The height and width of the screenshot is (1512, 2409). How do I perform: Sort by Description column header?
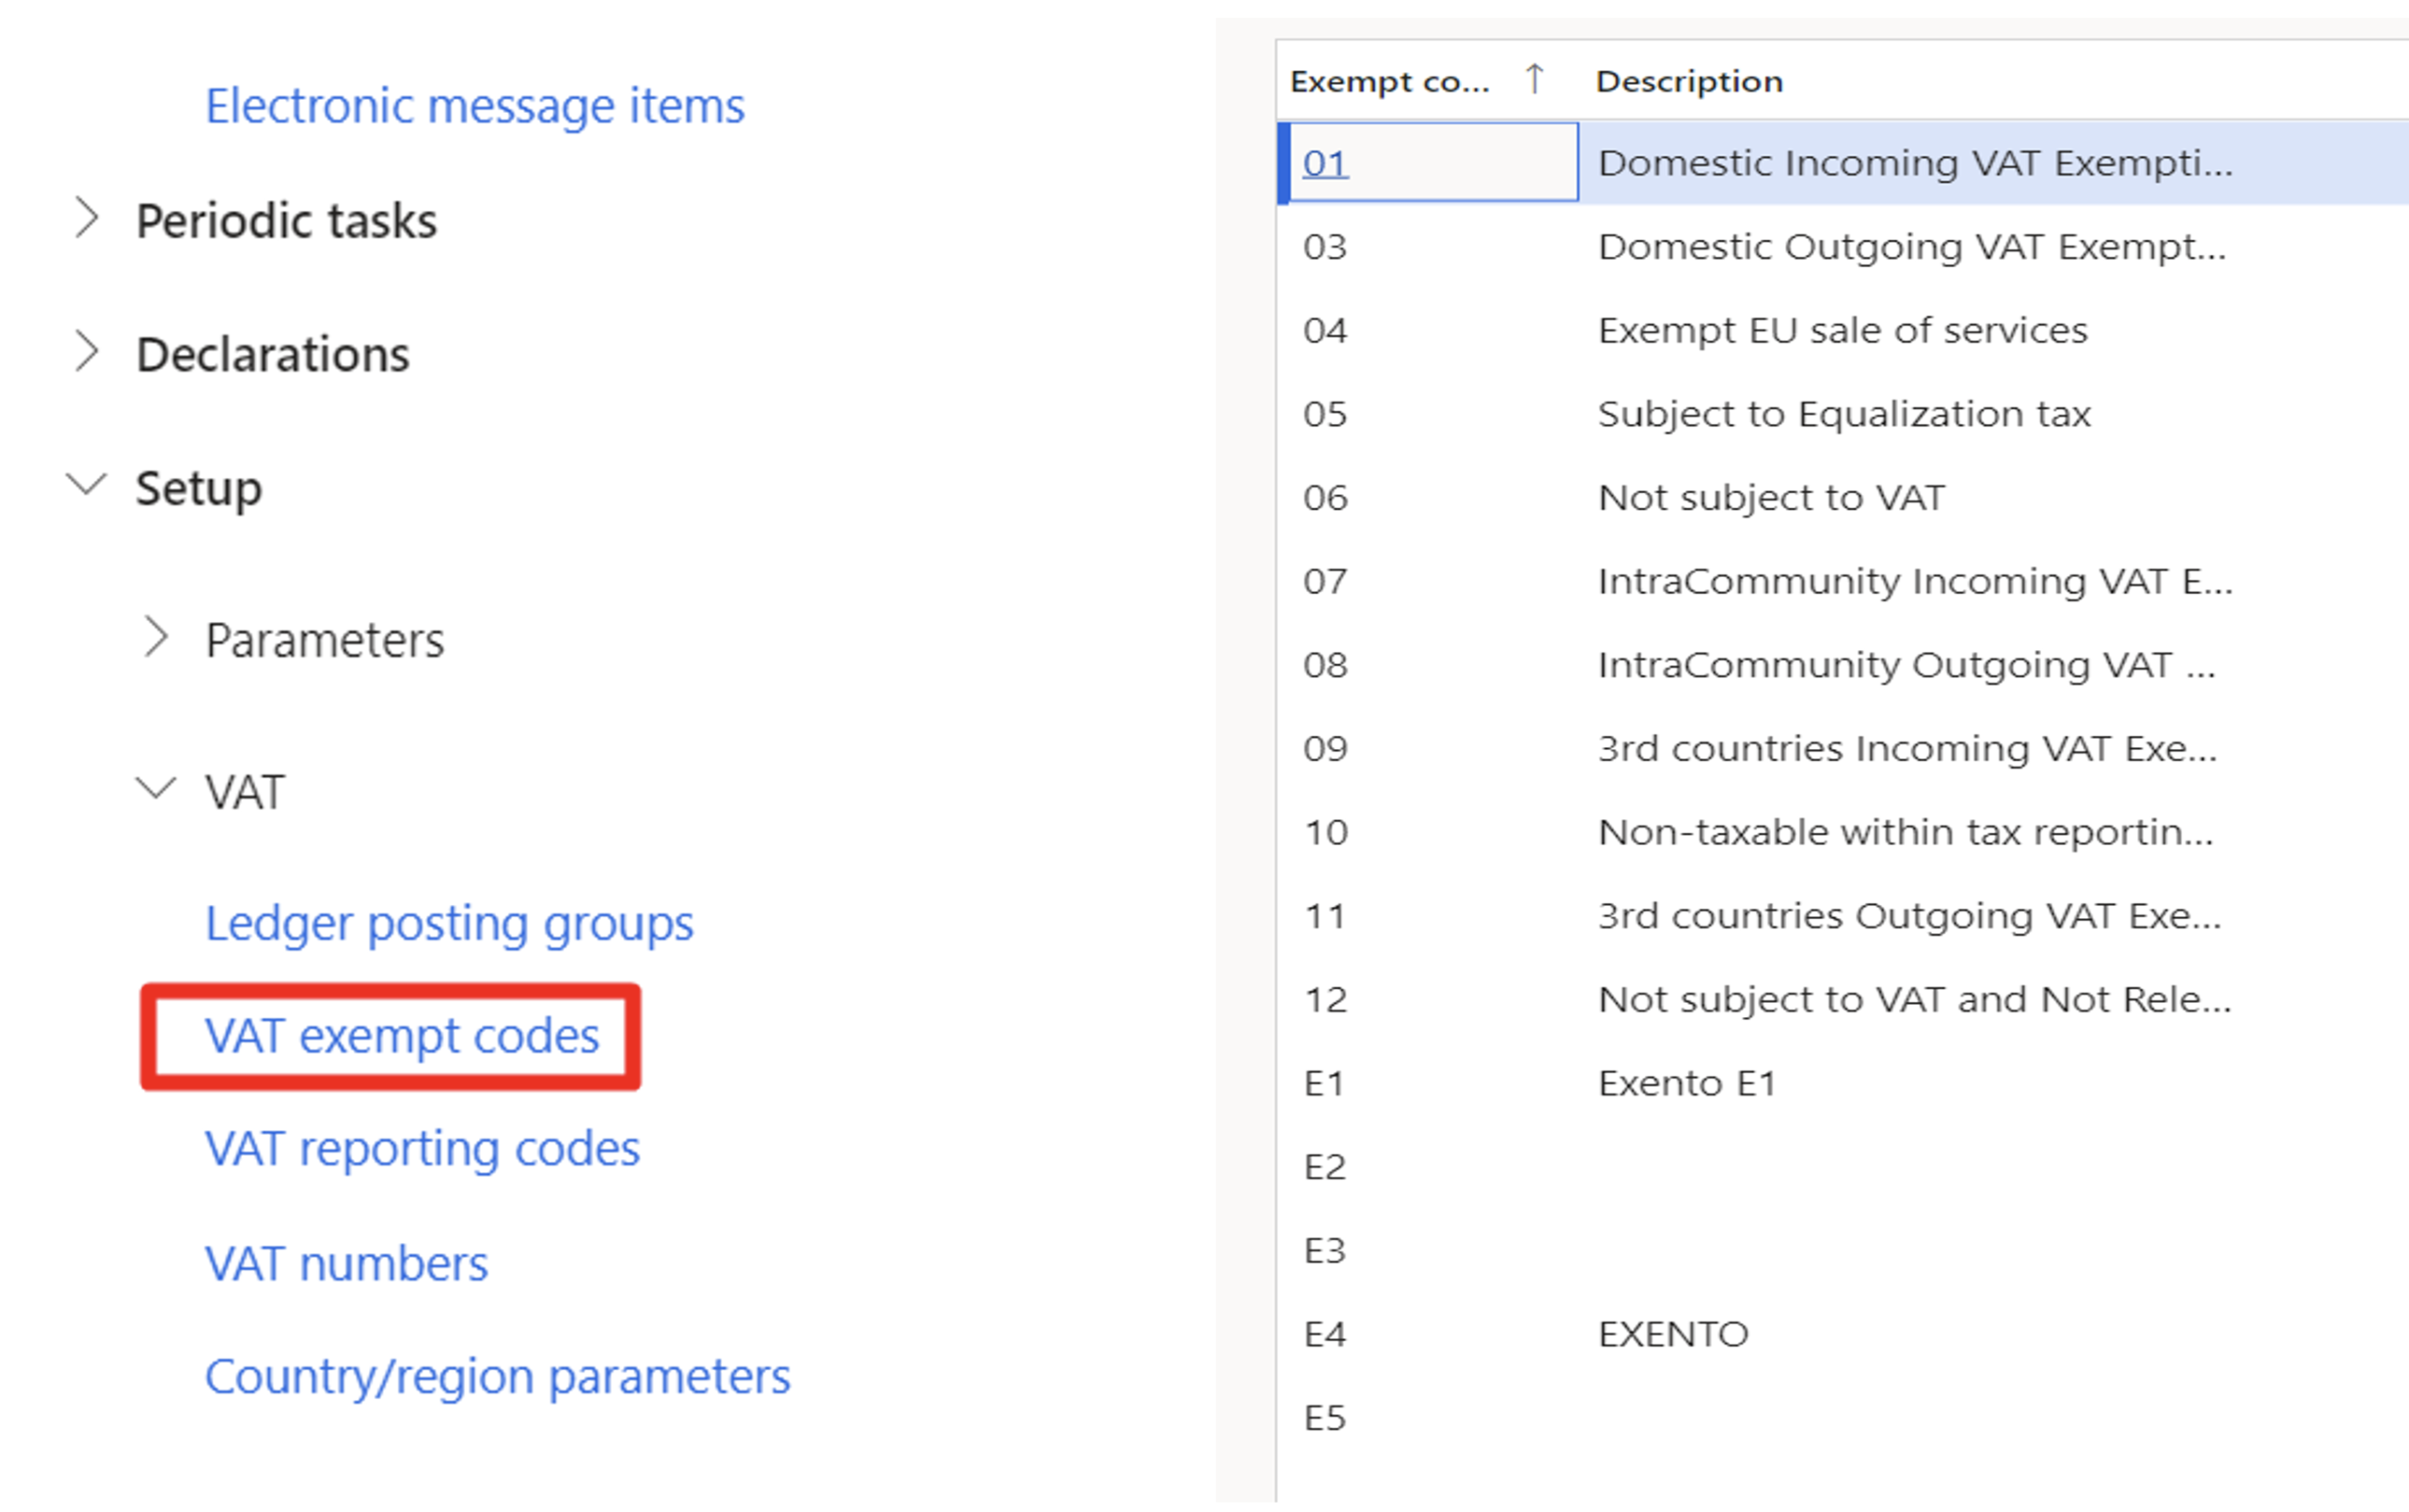point(1689,81)
